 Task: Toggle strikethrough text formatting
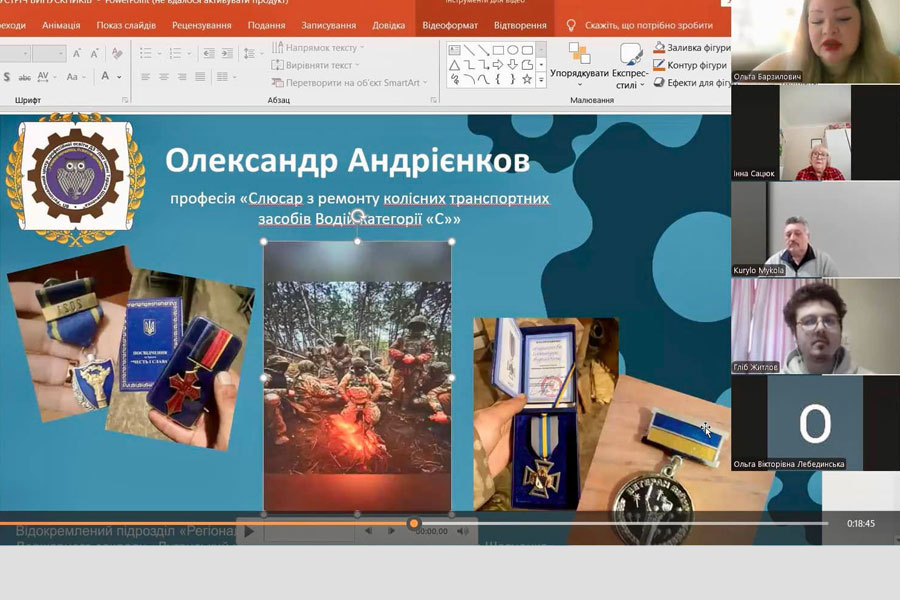click(23, 77)
